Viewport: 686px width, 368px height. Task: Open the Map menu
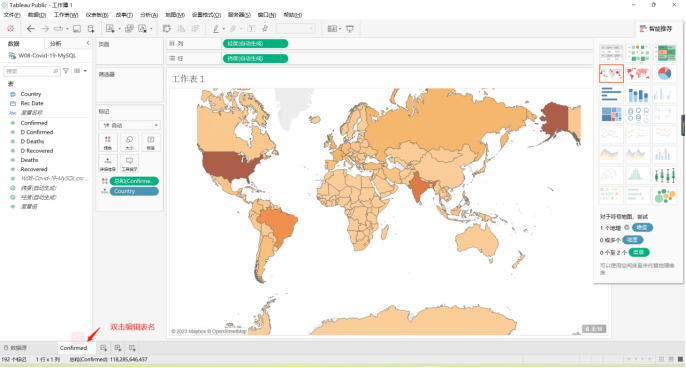point(175,15)
